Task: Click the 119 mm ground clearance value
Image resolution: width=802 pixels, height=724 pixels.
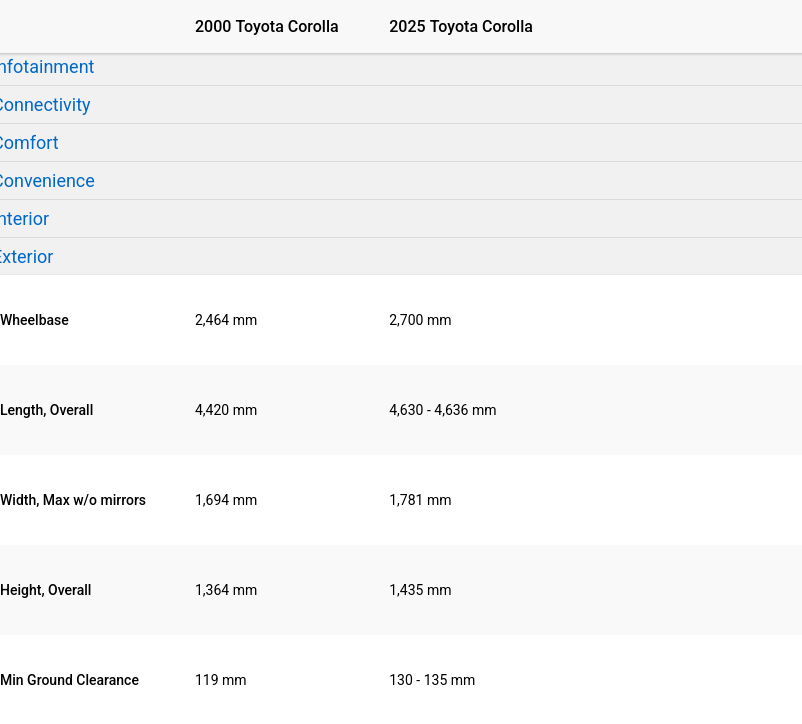Action: tap(220, 680)
